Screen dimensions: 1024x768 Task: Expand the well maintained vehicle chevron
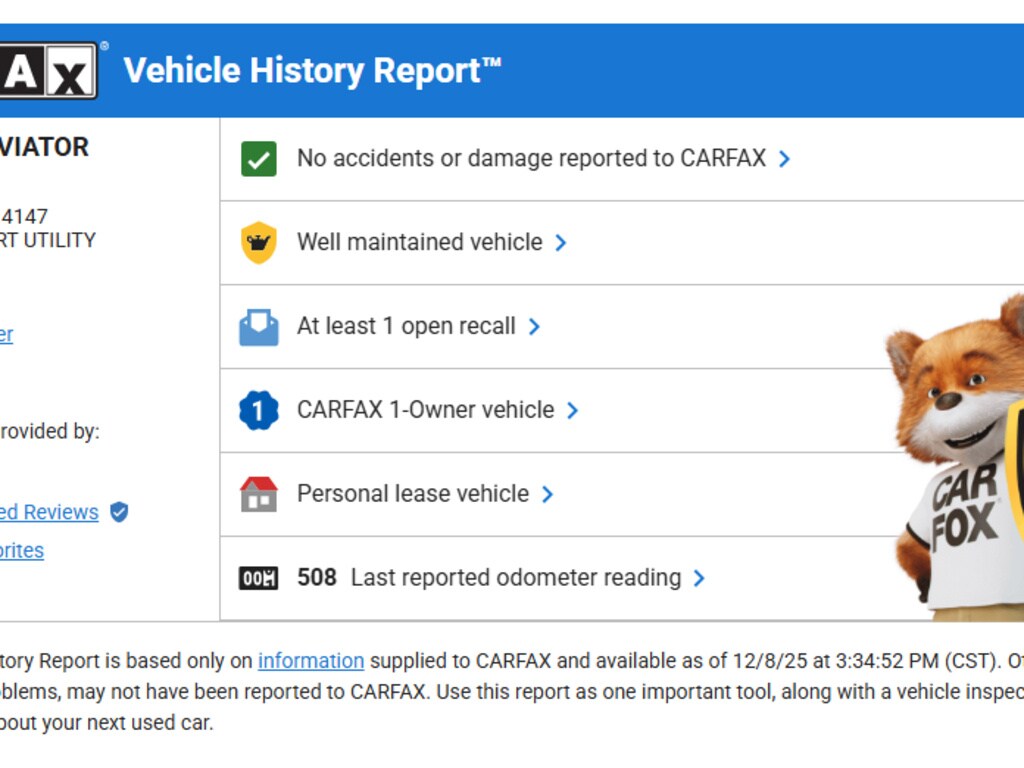tap(561, 243)
